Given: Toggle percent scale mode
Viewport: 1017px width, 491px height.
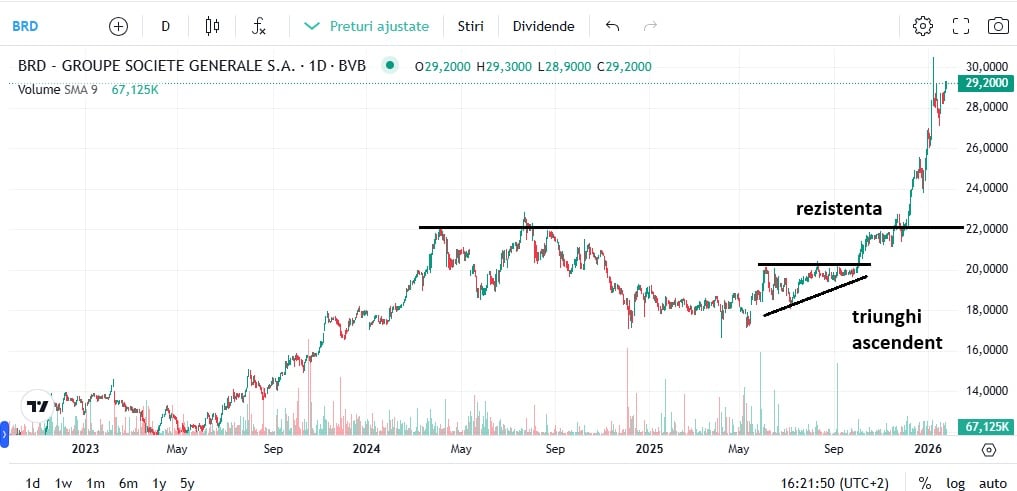Looking at the screenshot, I should [x=925, y=483].
